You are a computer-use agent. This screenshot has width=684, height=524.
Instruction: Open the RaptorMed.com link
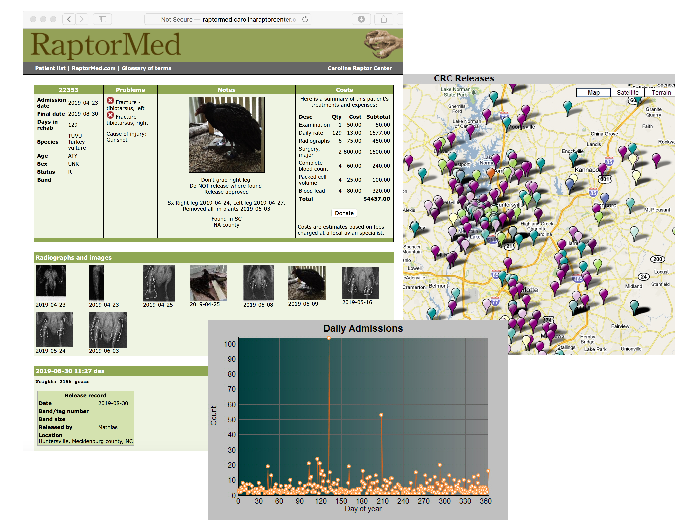tap(93, 68)
